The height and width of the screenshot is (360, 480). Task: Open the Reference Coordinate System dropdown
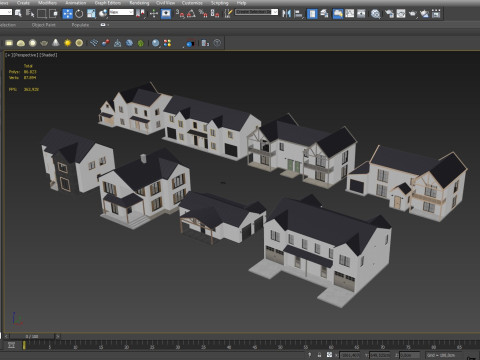121,12
